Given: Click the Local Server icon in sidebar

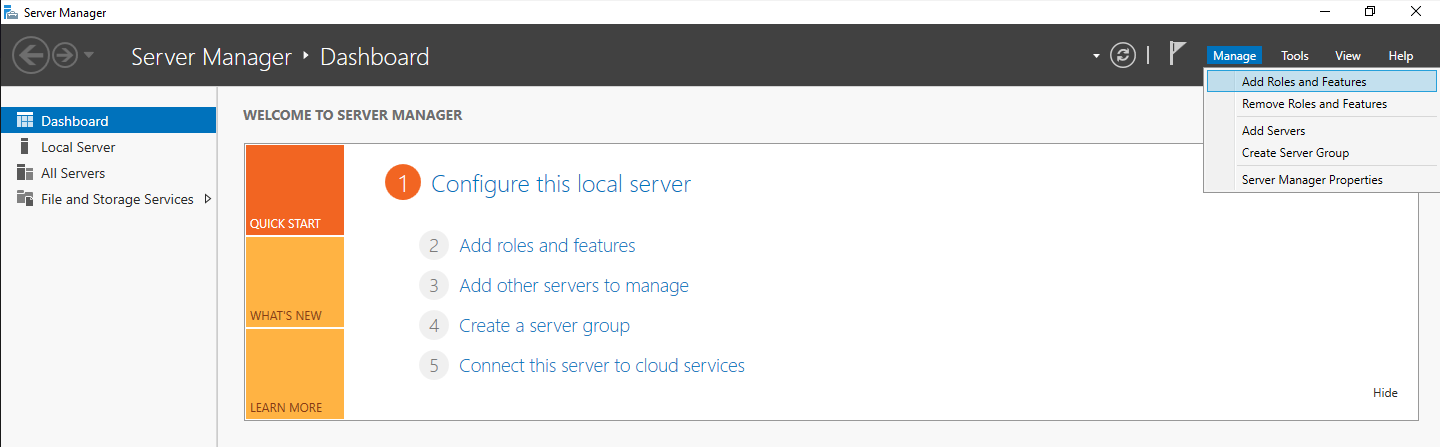Looking at the screenshot, I should 25,147.
